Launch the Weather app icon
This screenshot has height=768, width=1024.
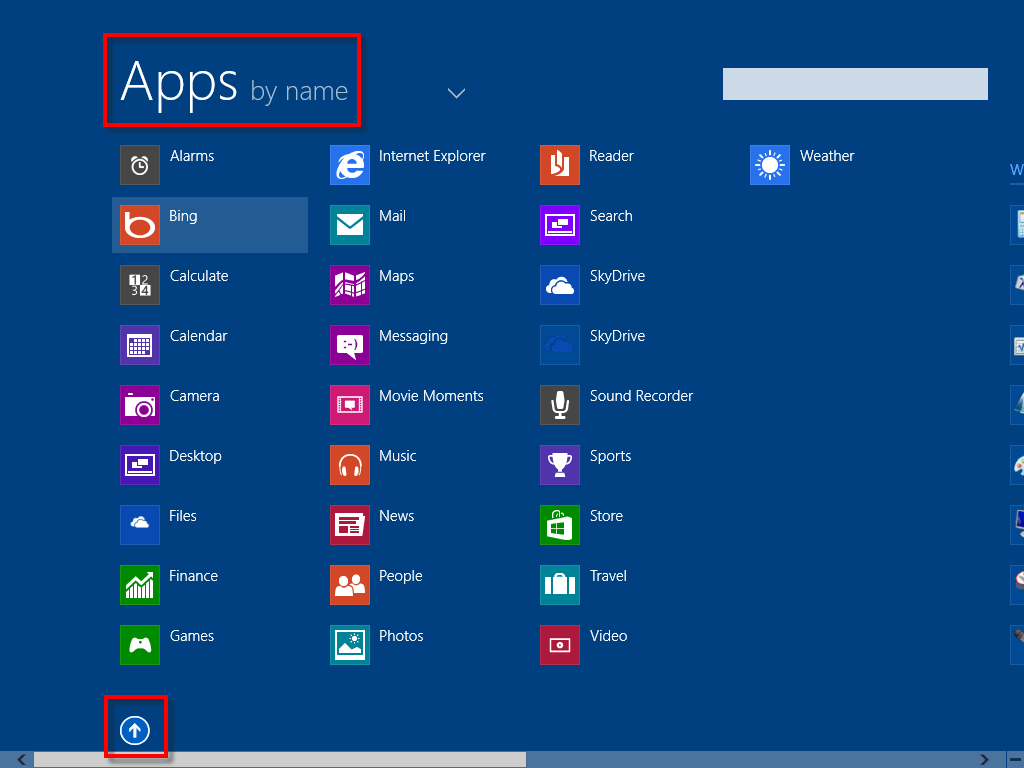pyautogui.click(x=770, y=165)
